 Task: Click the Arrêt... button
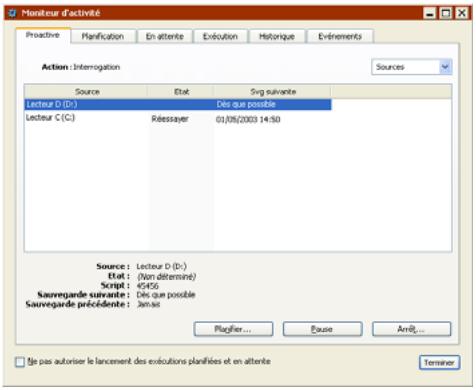412,329
